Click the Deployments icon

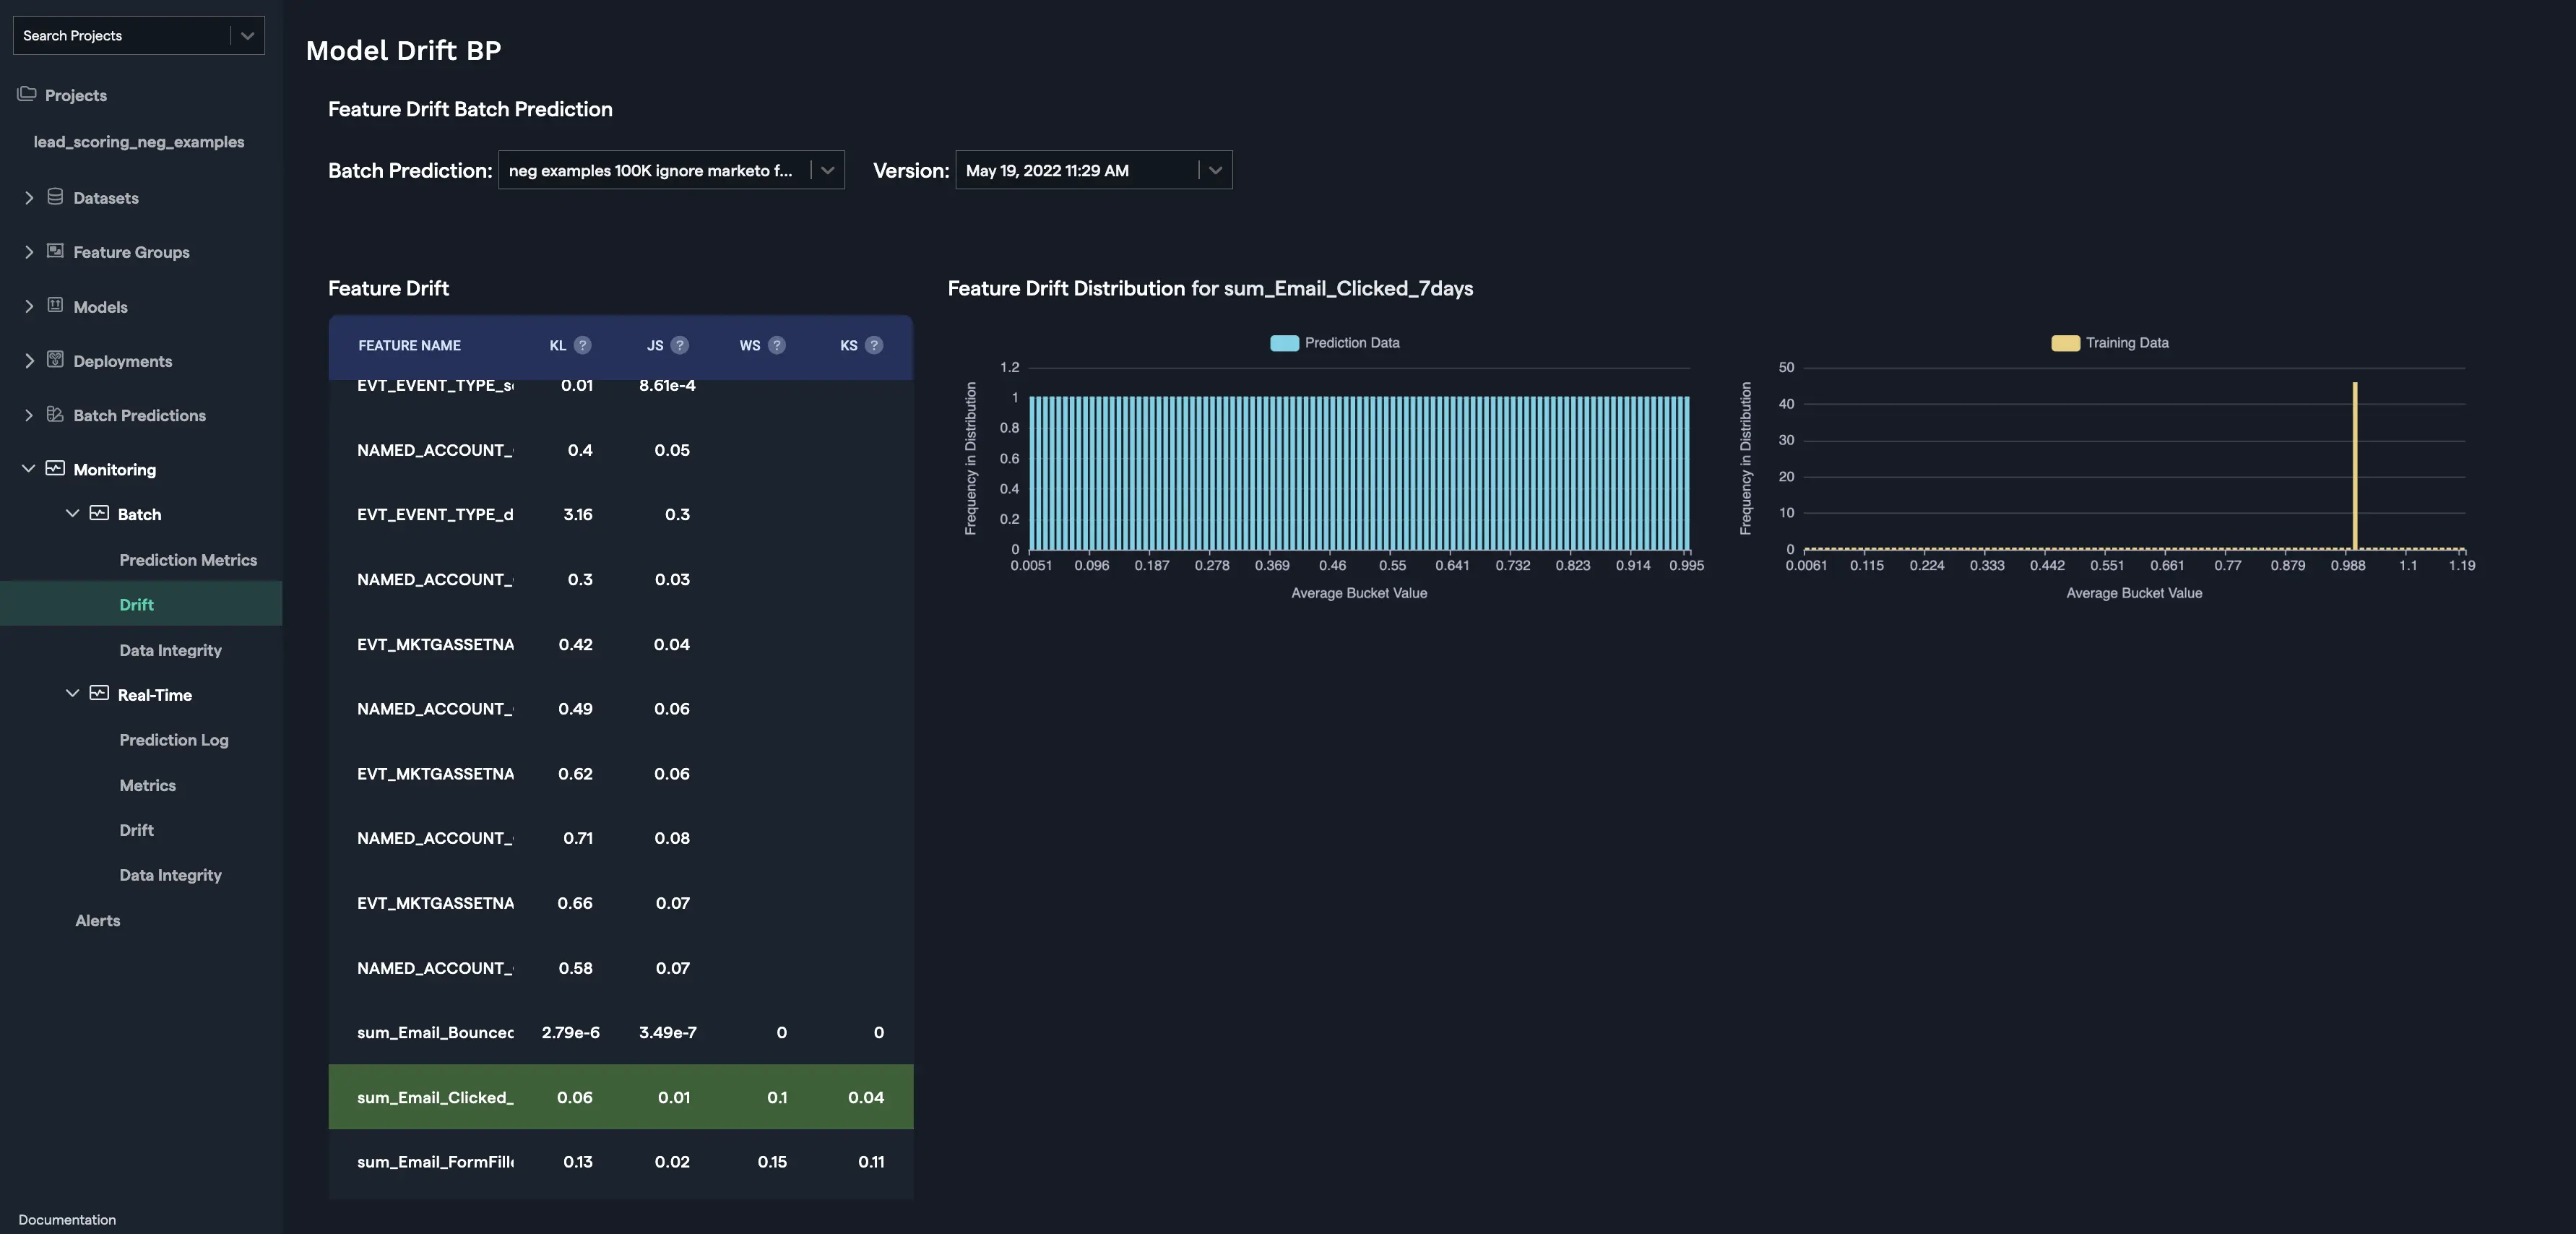[55, 360]
